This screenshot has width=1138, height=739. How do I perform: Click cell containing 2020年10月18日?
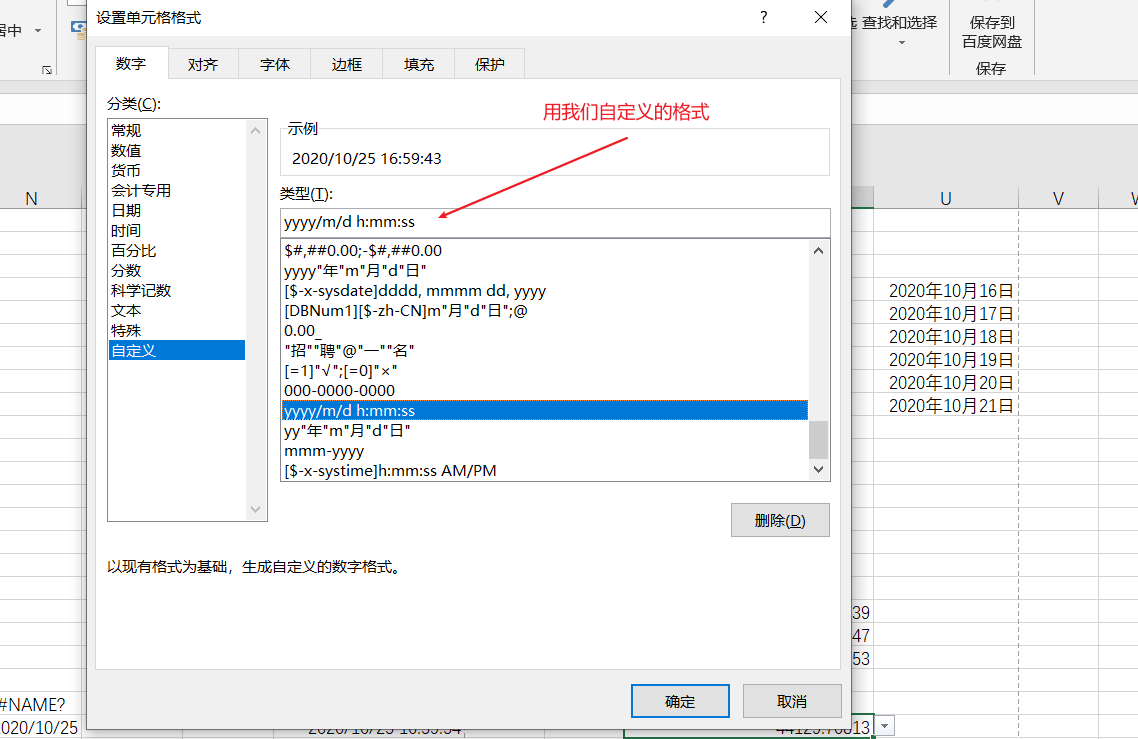click(946, 337)
